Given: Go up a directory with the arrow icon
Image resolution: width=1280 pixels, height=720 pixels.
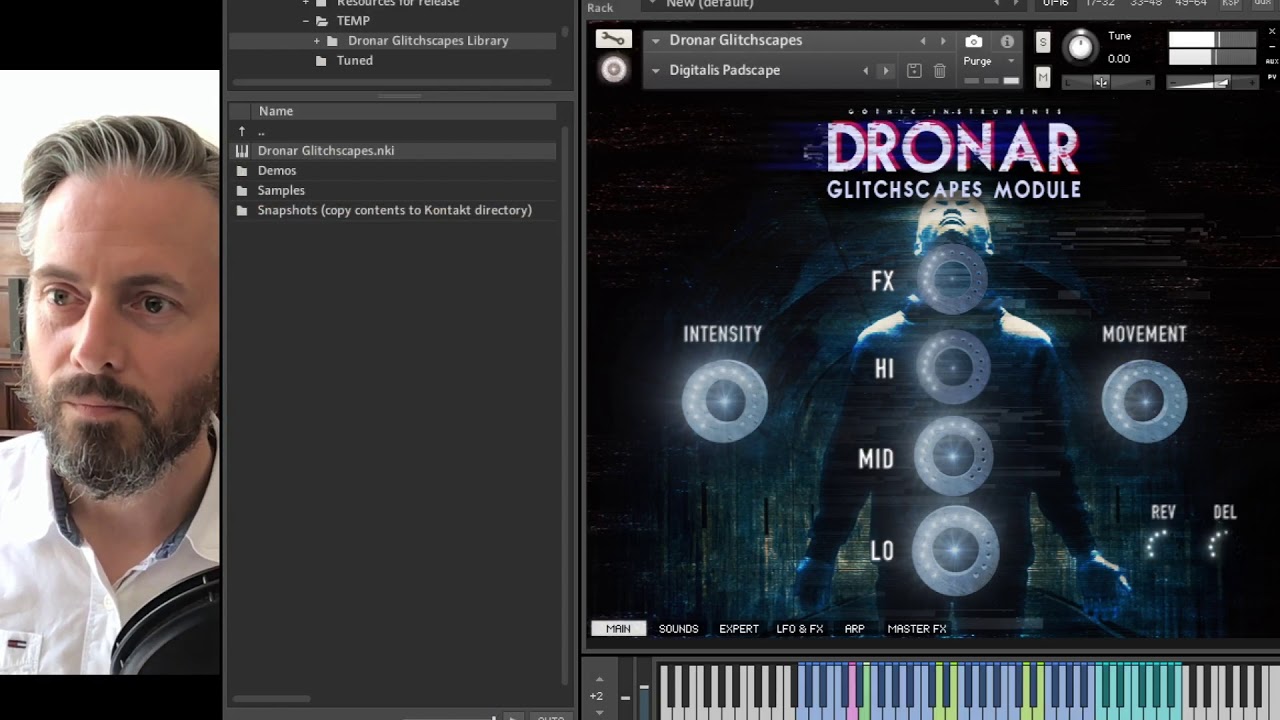Looking at the screenshot, I should click(241, 131).
